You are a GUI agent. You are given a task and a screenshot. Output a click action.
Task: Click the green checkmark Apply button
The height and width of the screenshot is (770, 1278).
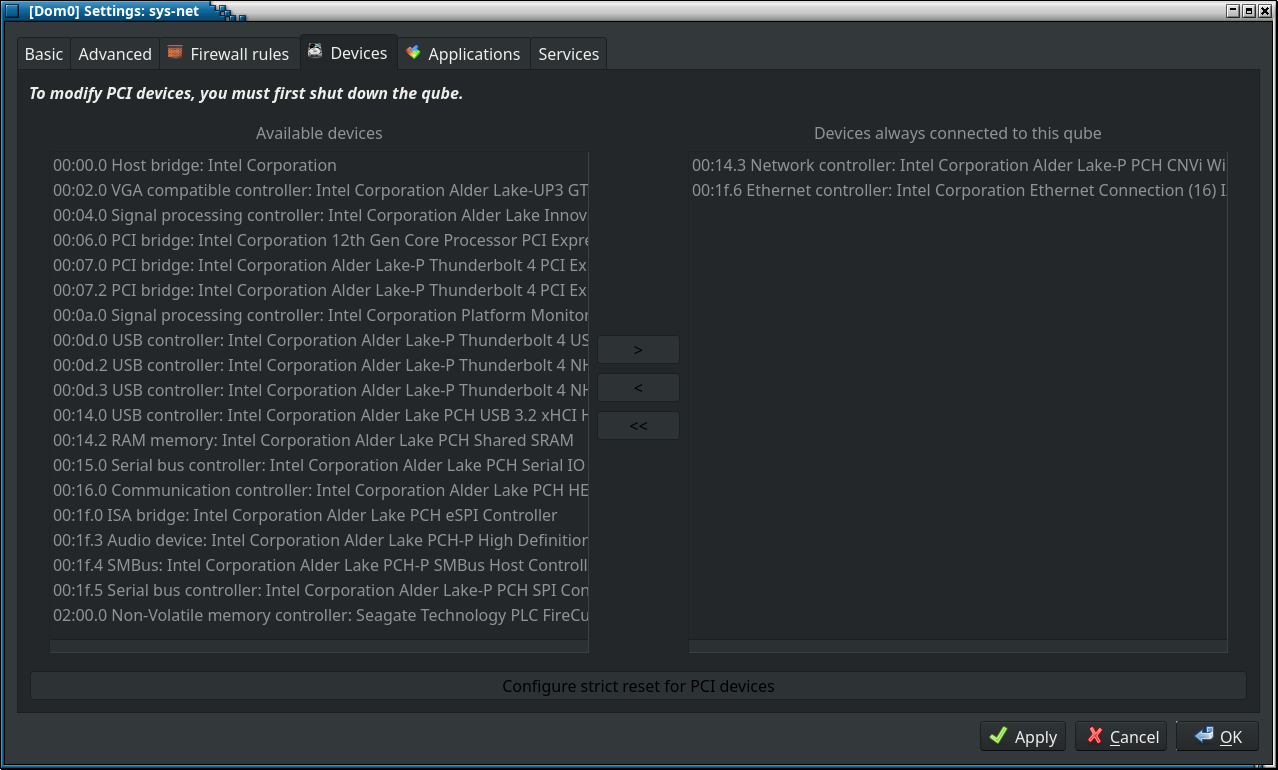[1023, 737]
